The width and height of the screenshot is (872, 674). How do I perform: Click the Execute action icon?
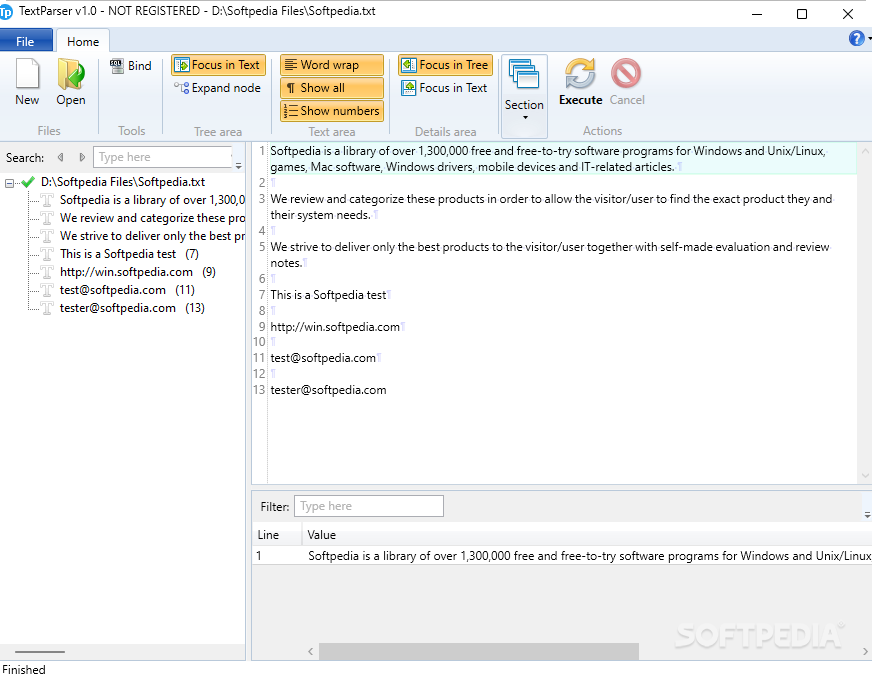click(580, 82)
